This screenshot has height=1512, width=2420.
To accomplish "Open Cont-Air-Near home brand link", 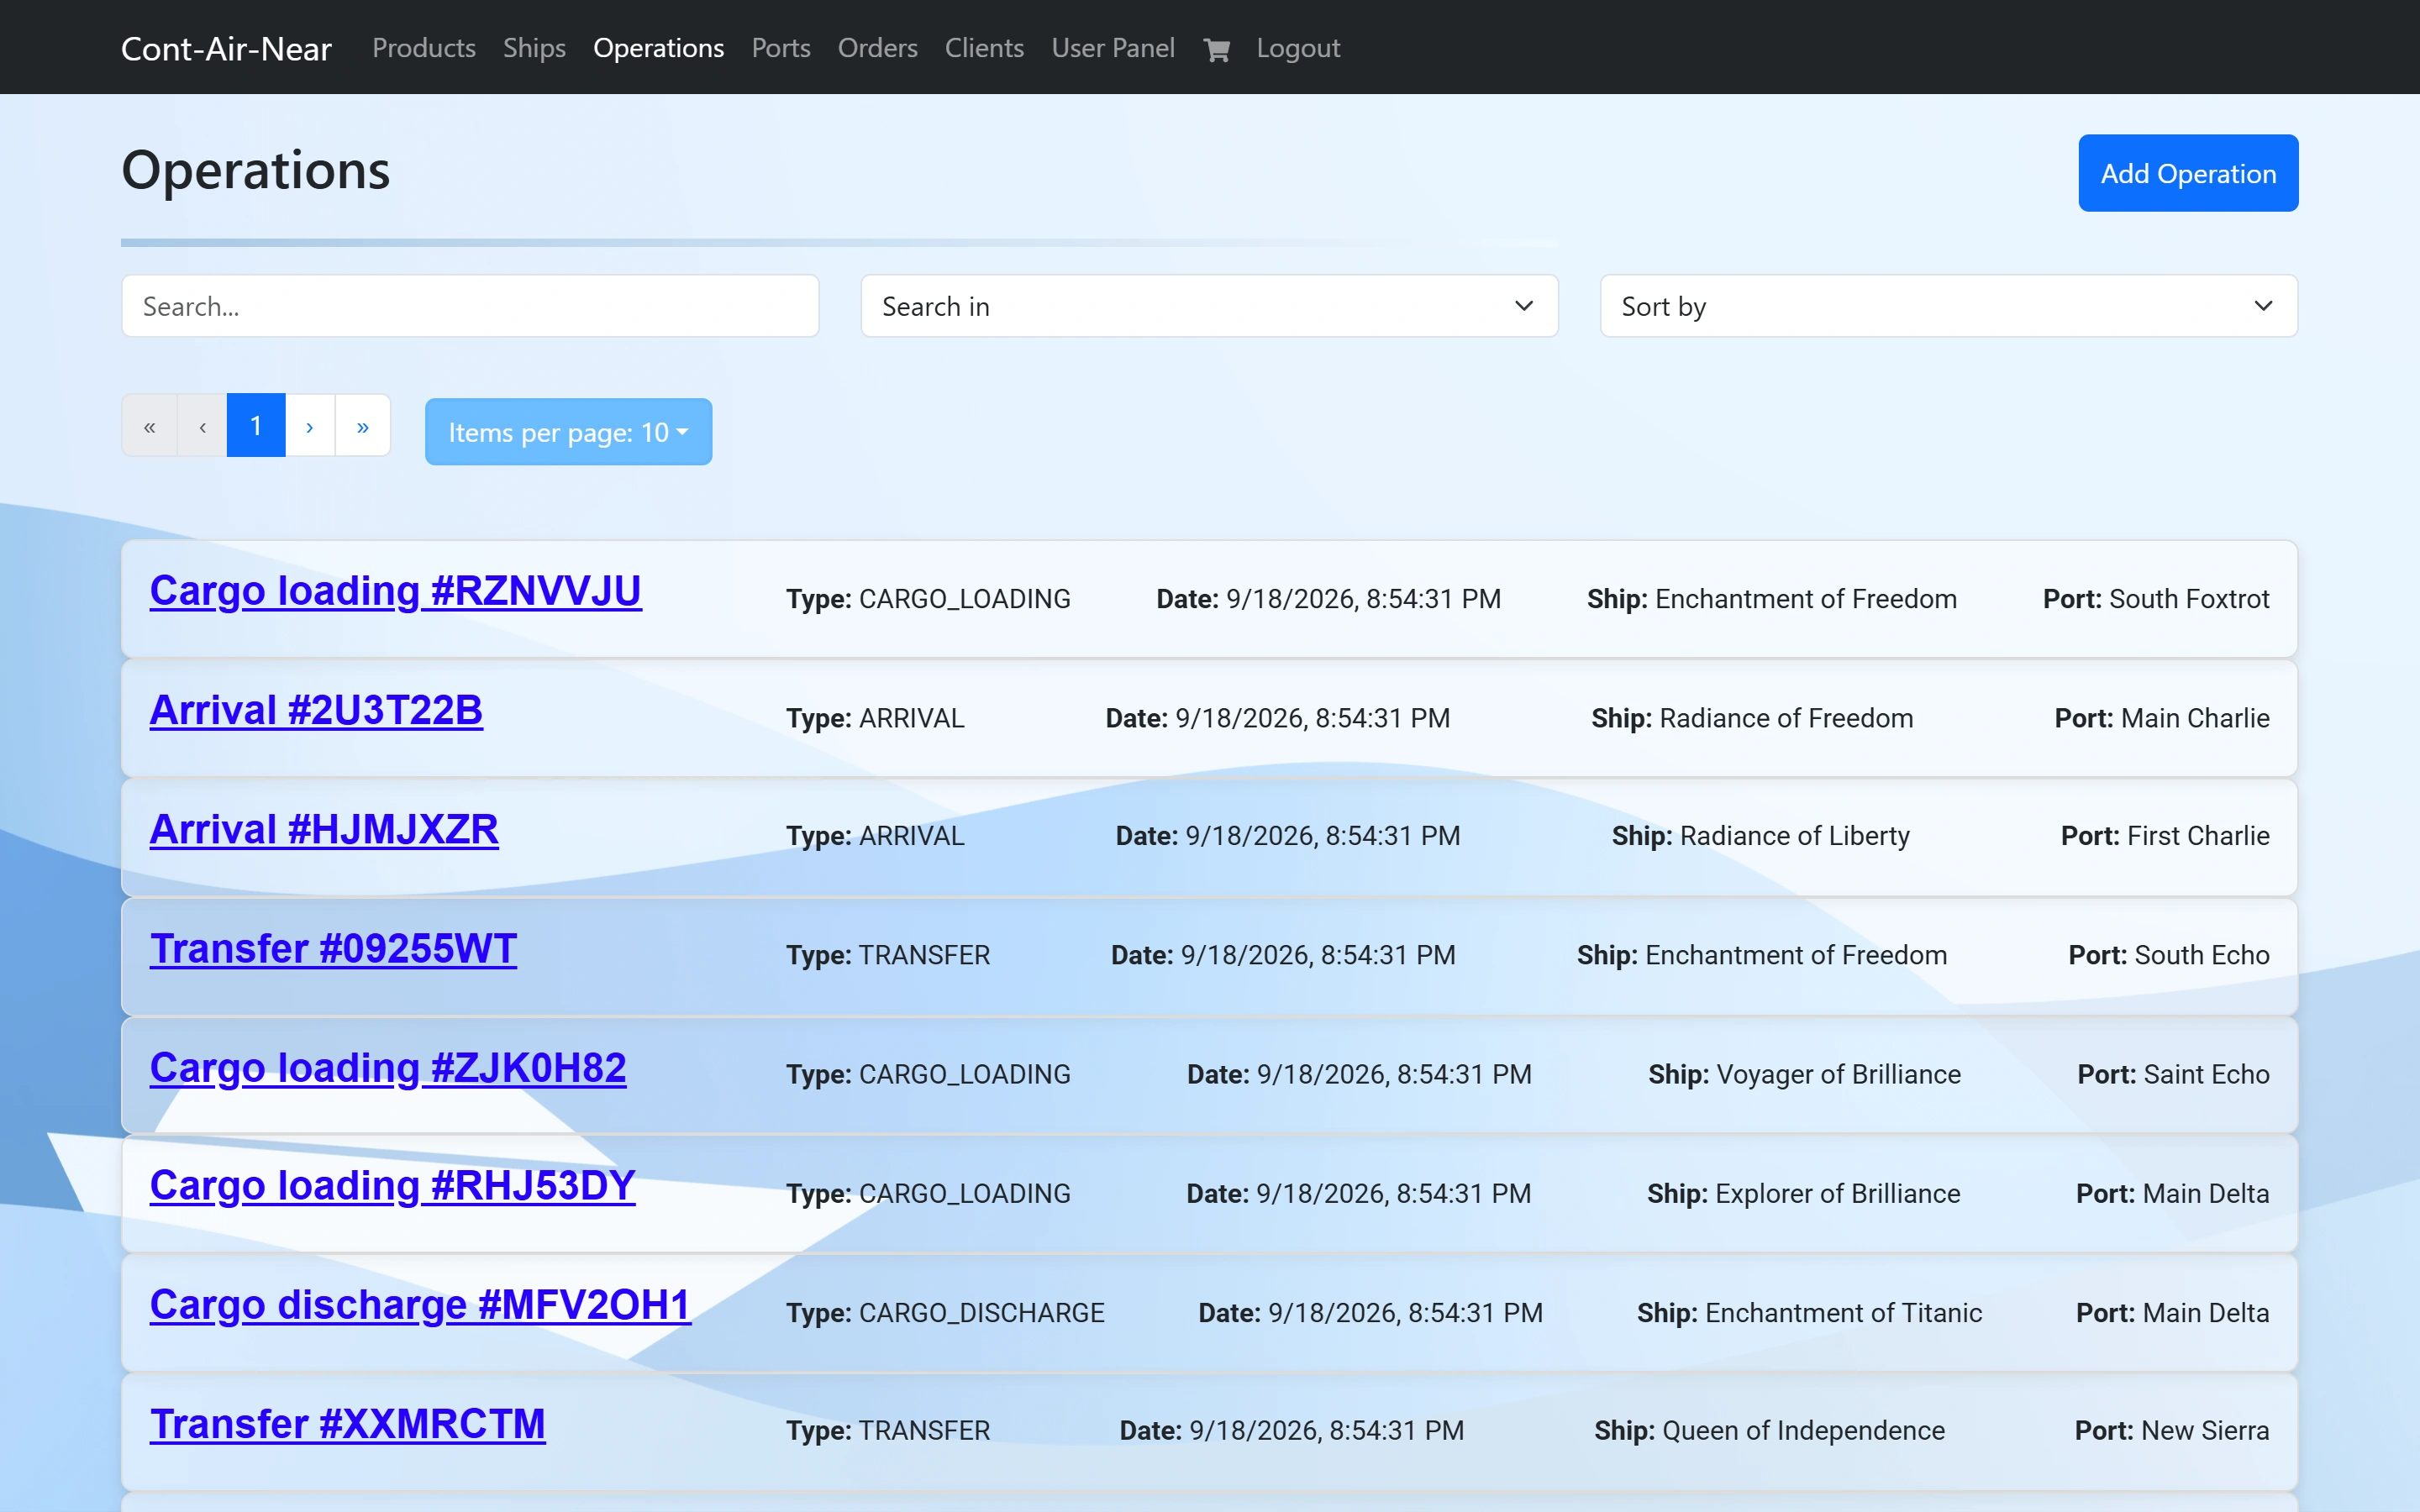I will pyautogui.click(x=226, y=48).
